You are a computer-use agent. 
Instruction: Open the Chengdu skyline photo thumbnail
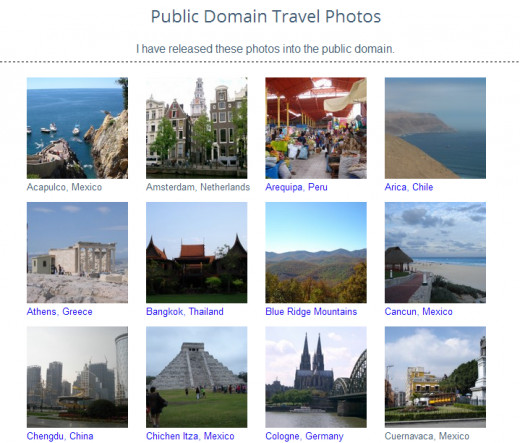77,377
